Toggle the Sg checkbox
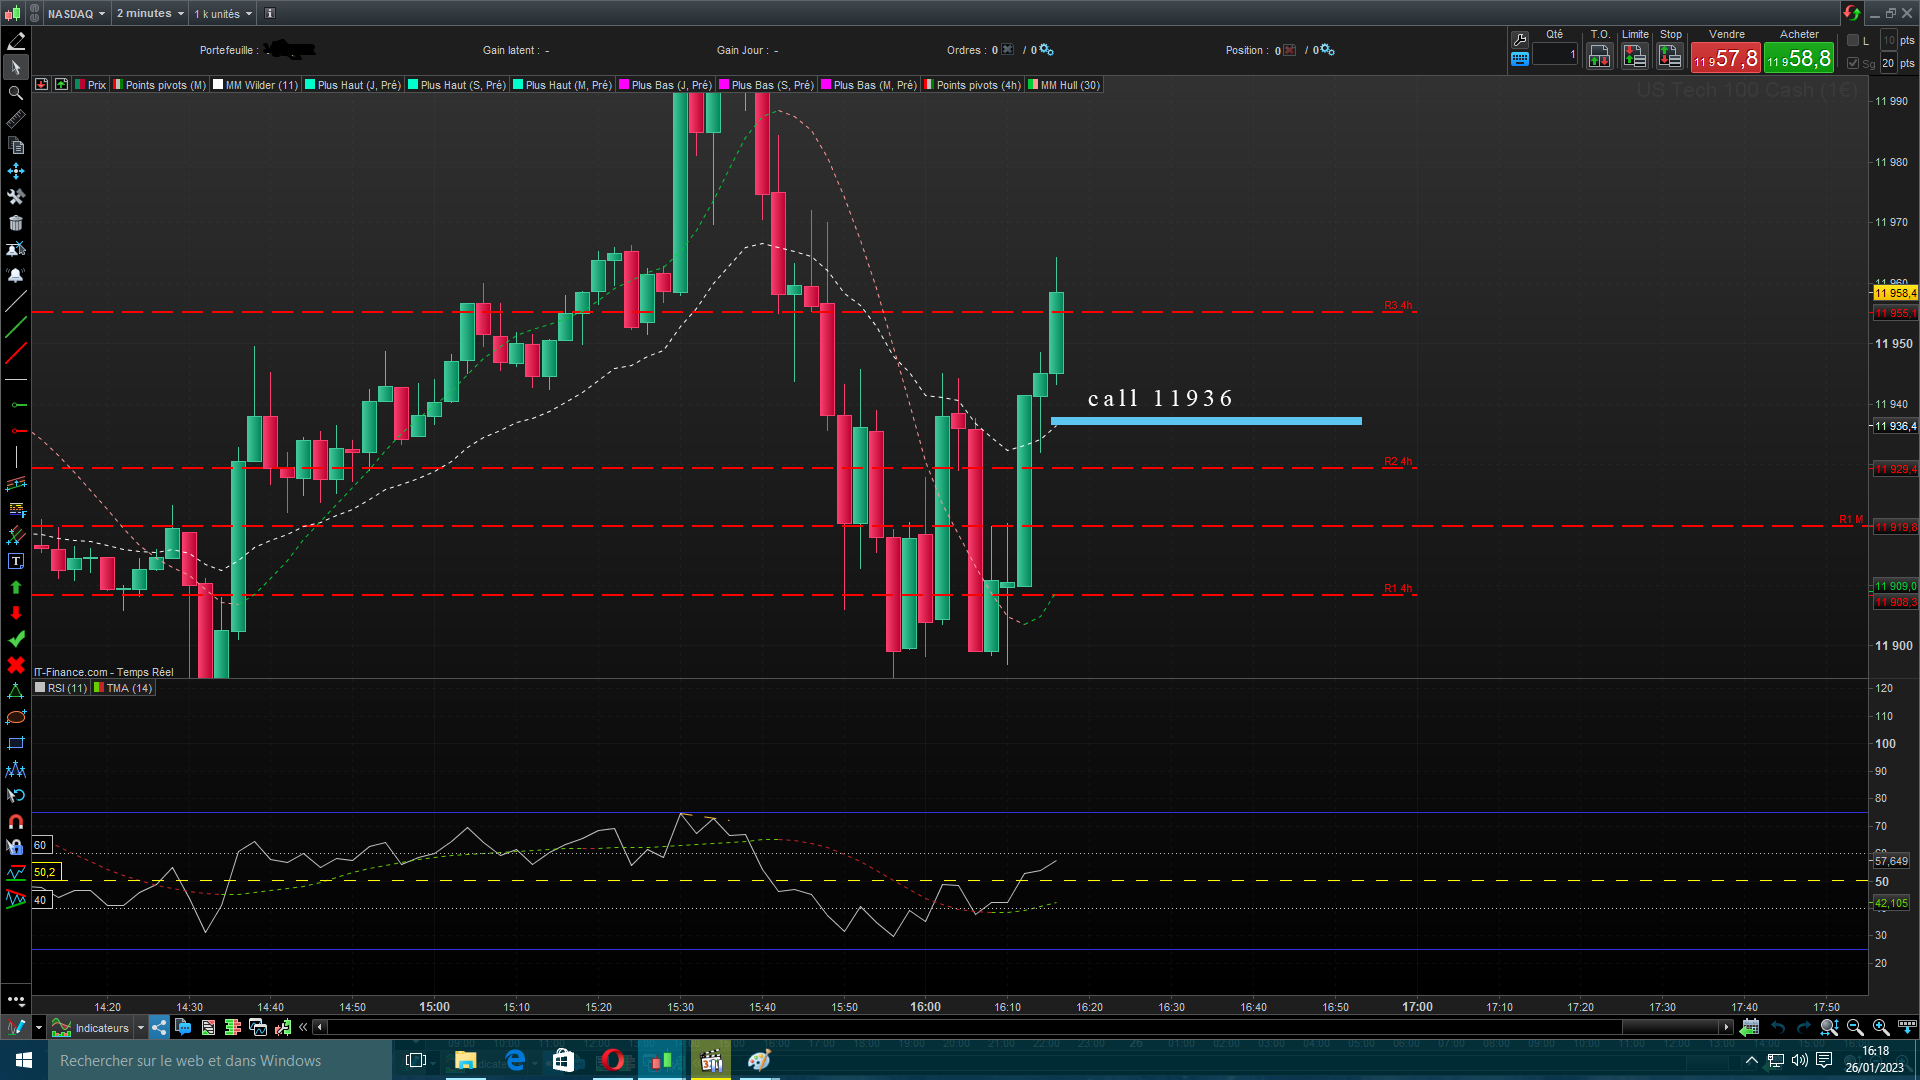Screen dimensions: 1920x1080 1853,63
